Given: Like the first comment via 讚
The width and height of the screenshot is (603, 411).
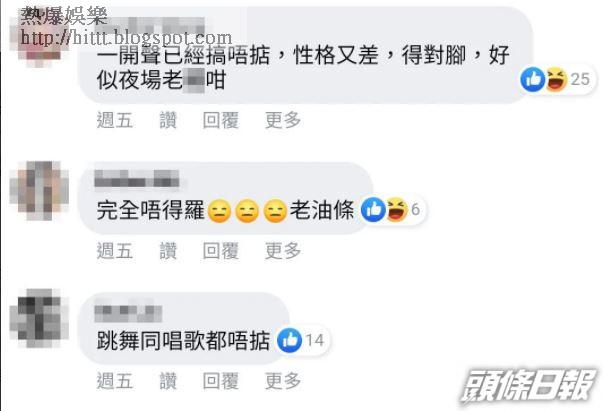Looking at the screenshot, I should (x=168, y=120).
